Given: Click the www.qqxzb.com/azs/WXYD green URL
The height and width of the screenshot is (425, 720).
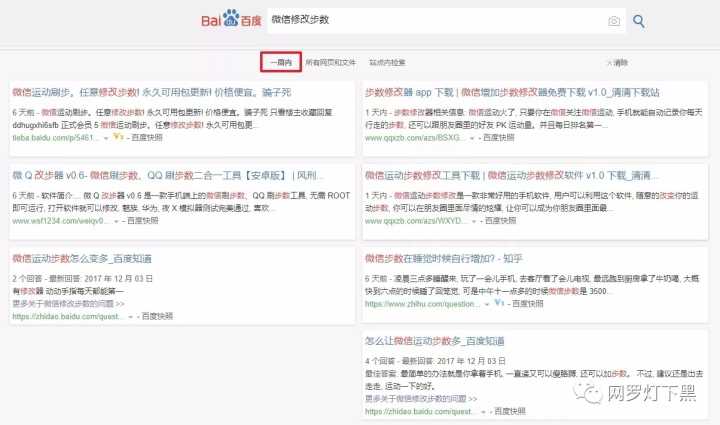Looking at the screenshot, I should 416,220.
